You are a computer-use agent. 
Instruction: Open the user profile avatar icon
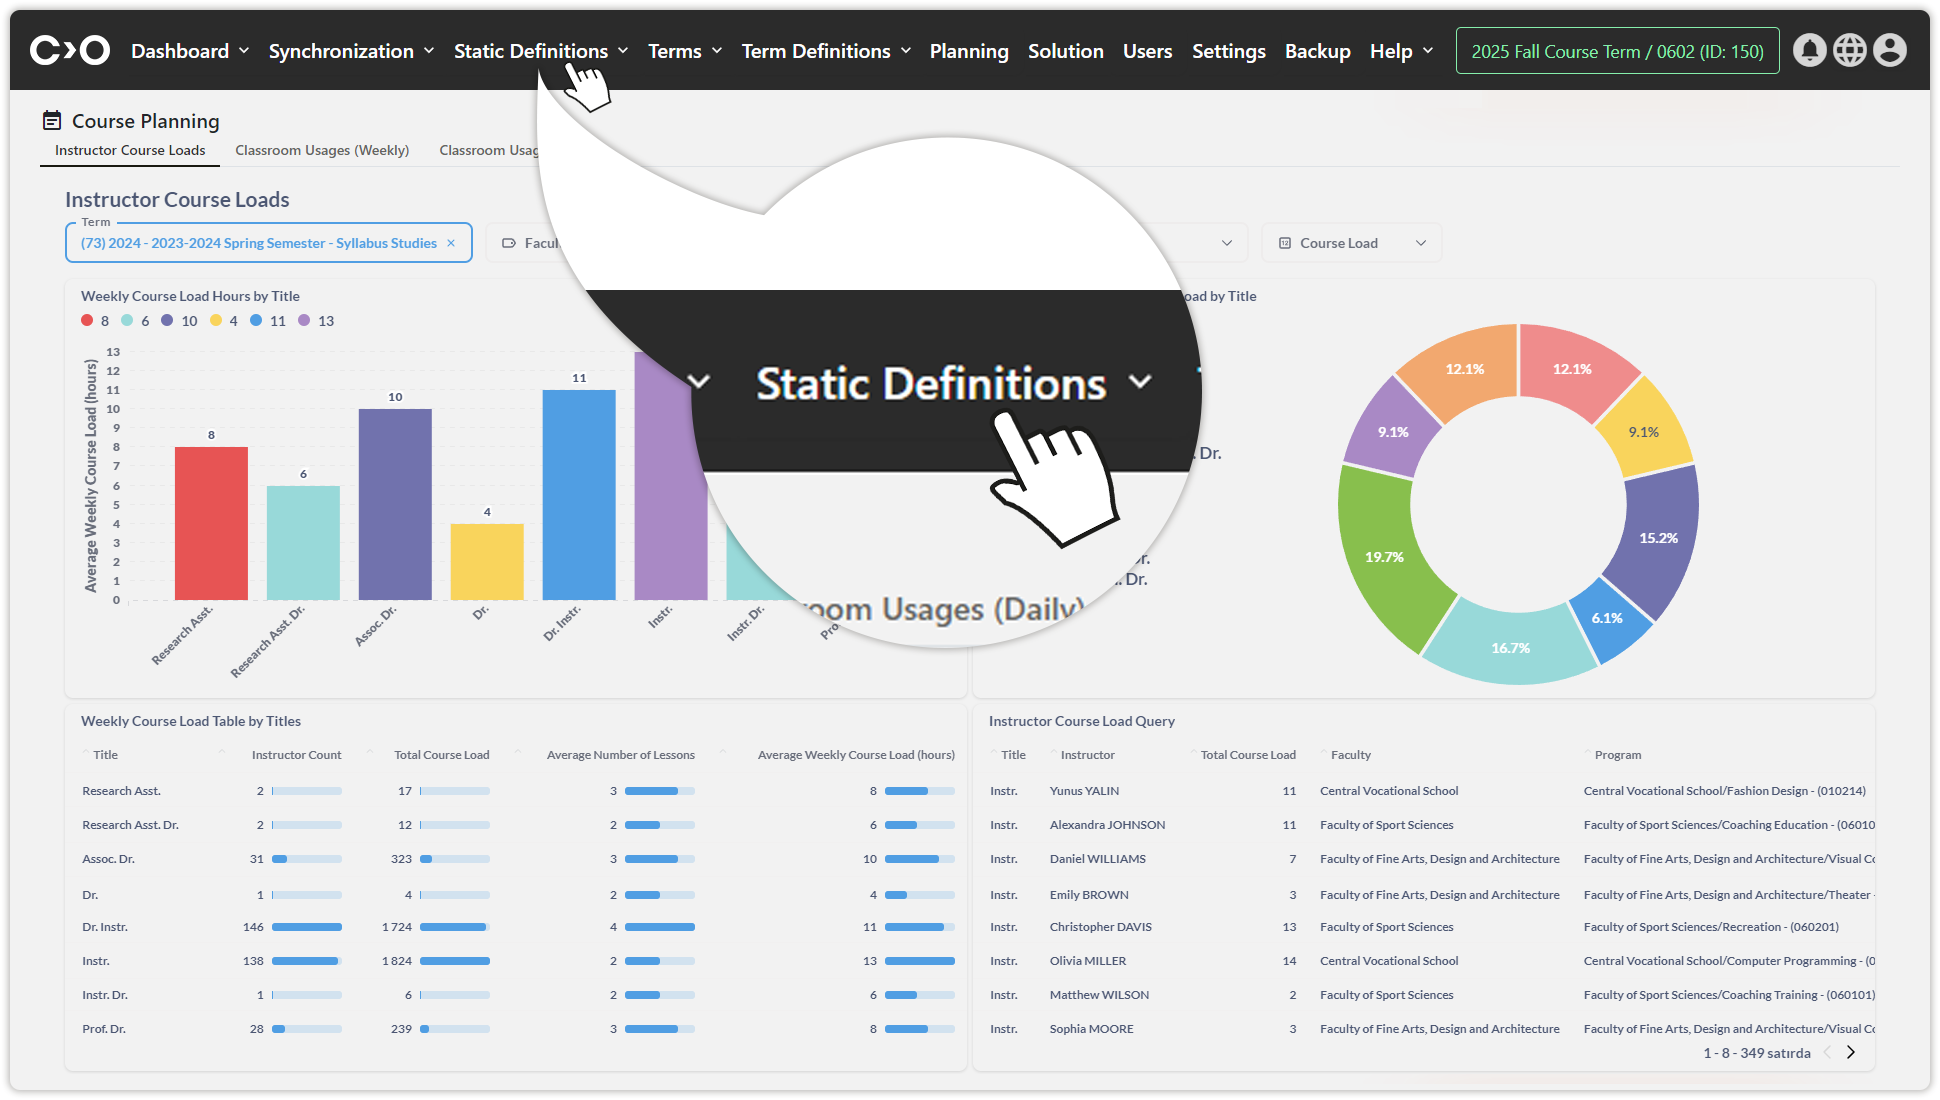tap(1889, 50)
